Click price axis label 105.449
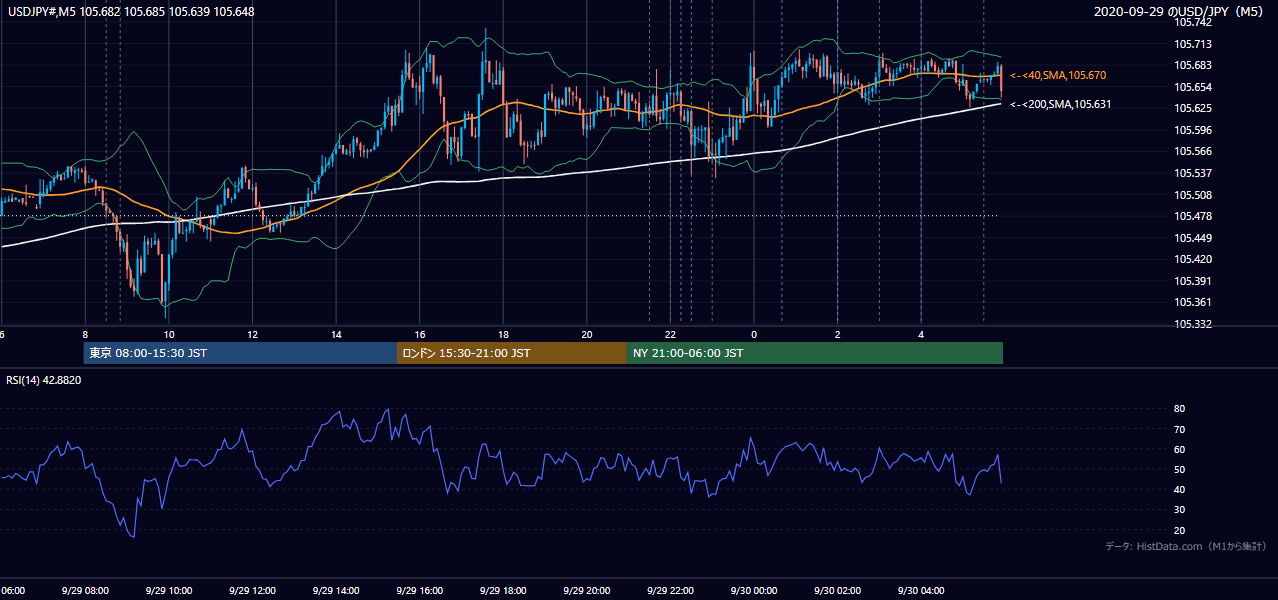This screenshot has width=1278, height=600. 1192,238
